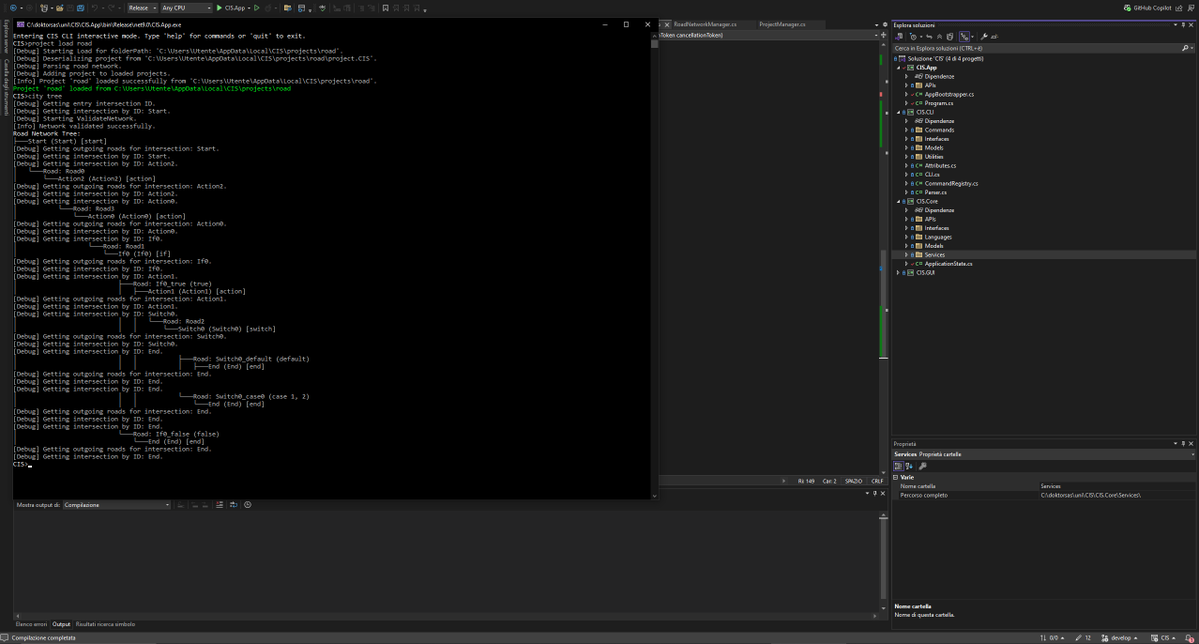Click the develop branch in the status bar
The image size is (1199, 644).
coord(1119,638)
